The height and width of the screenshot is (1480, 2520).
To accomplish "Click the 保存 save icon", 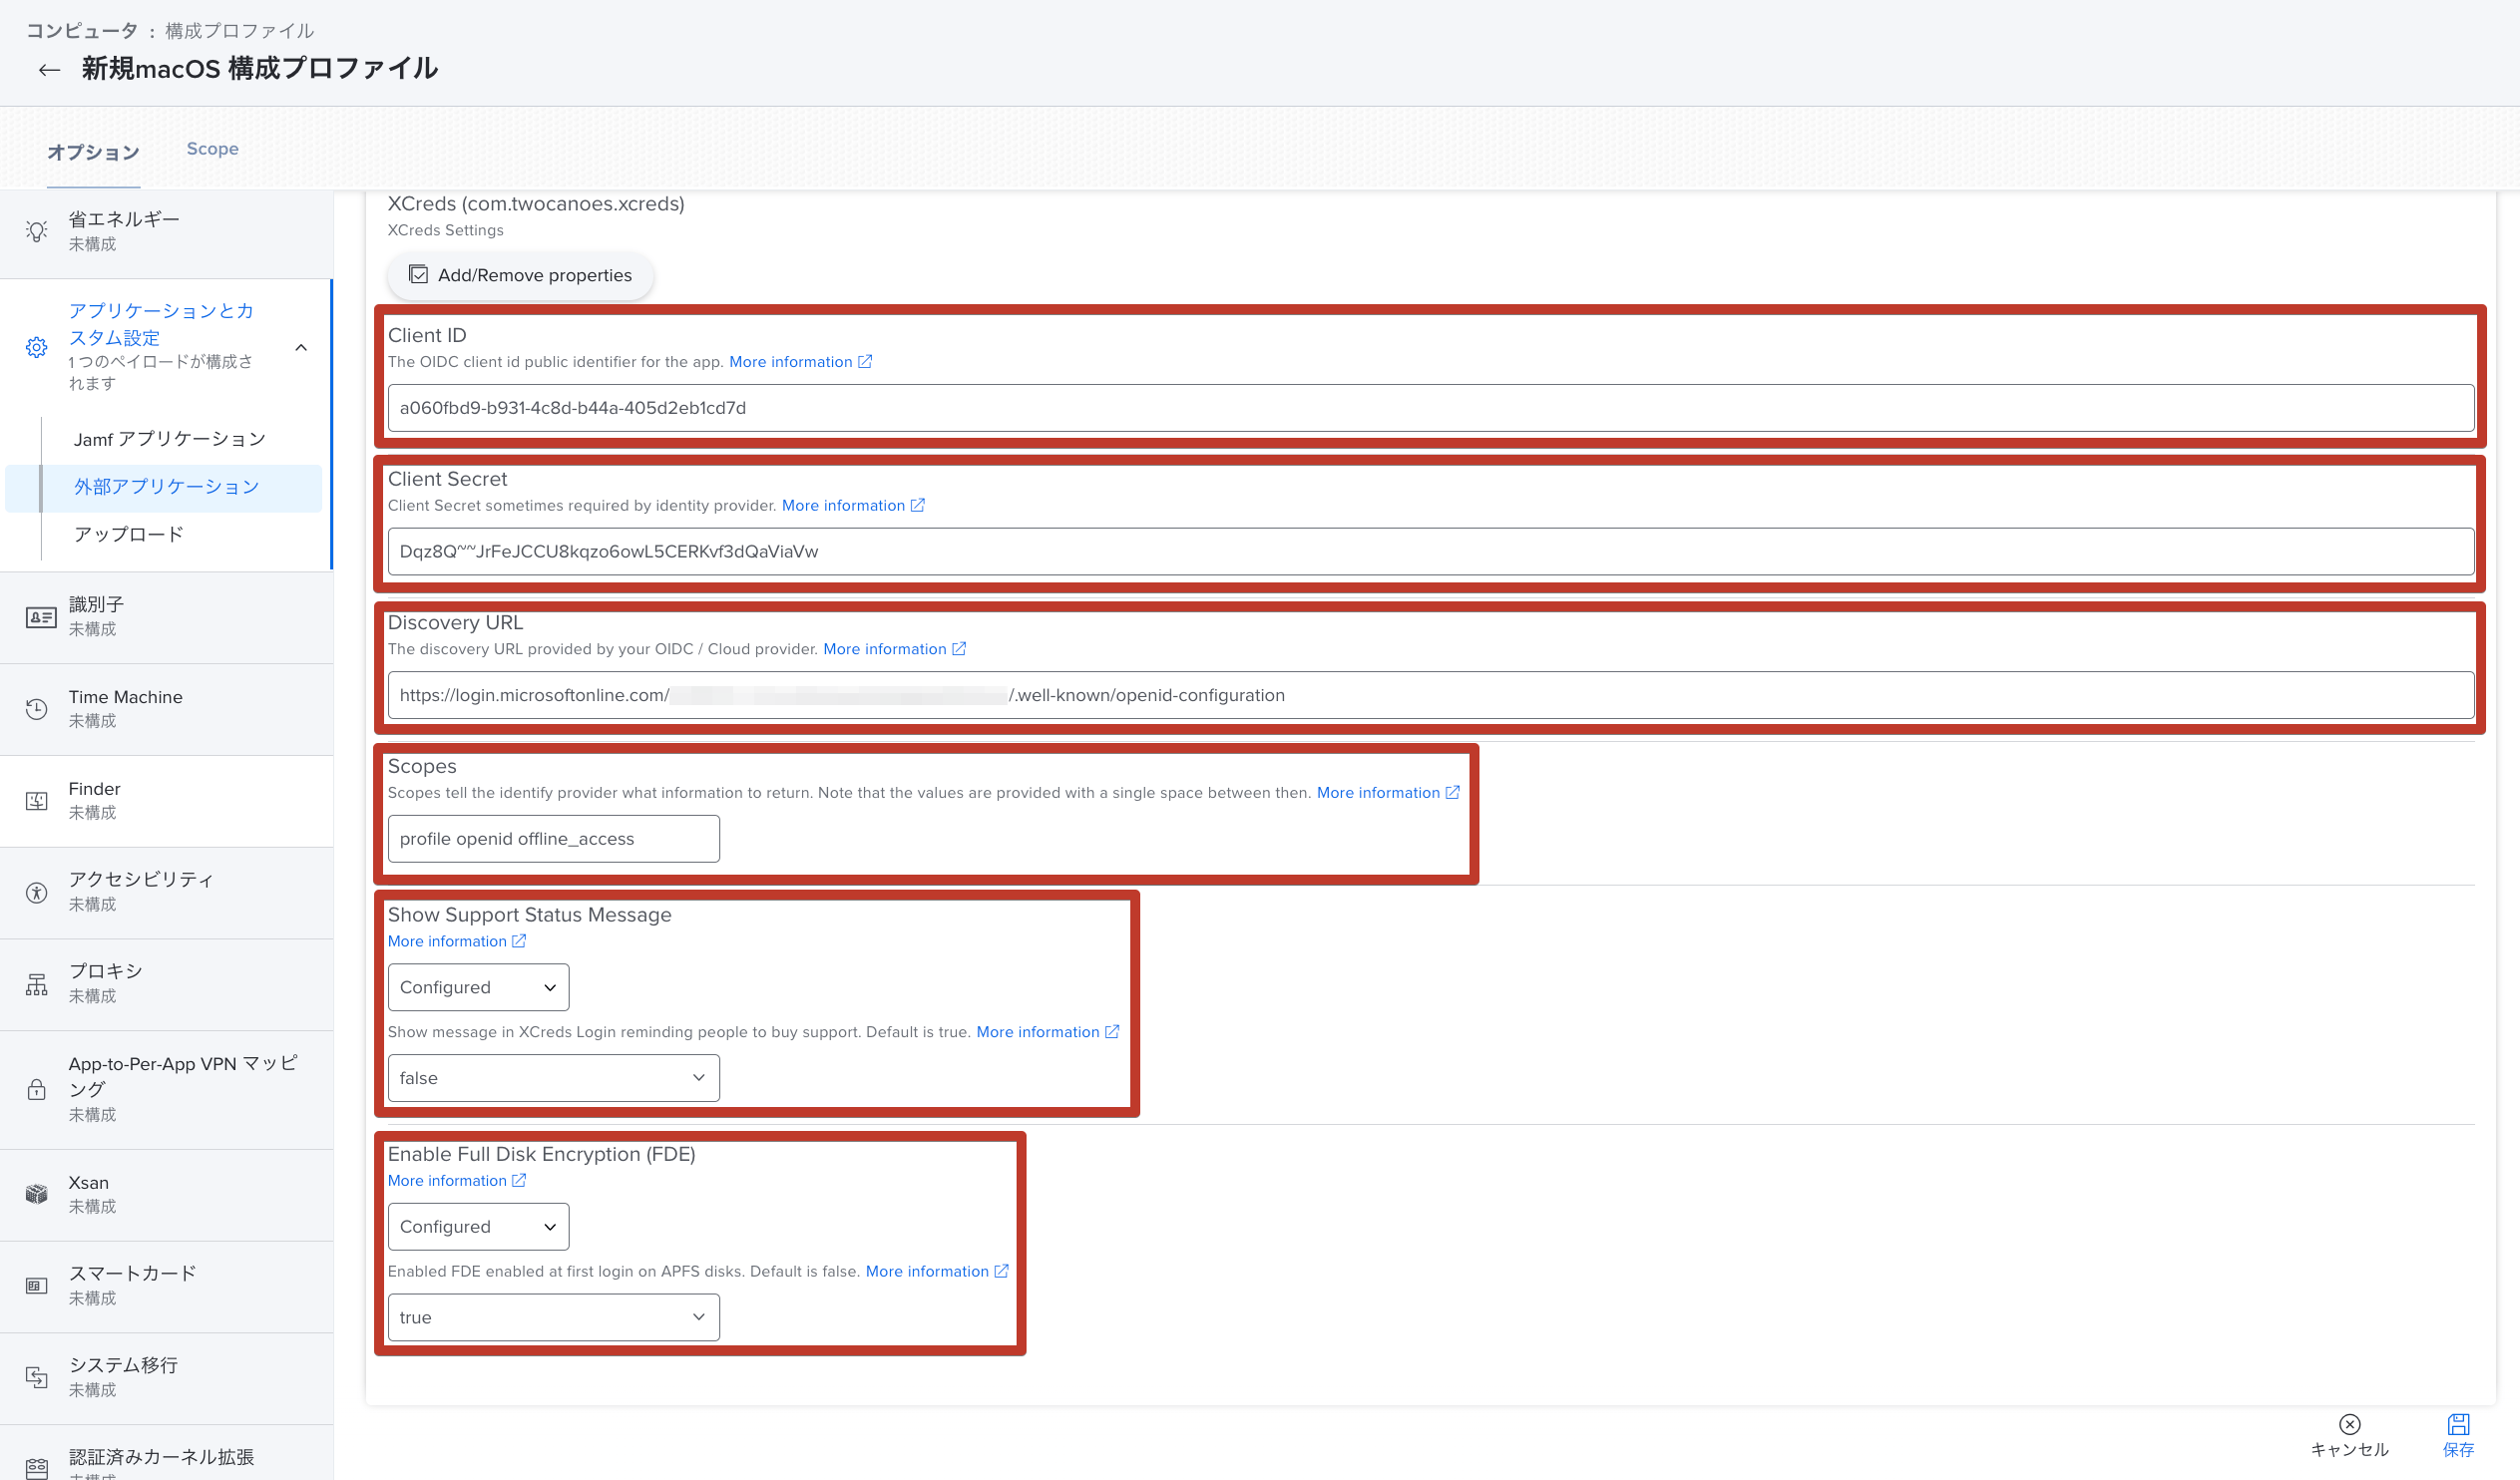I will point(2458,1424).
